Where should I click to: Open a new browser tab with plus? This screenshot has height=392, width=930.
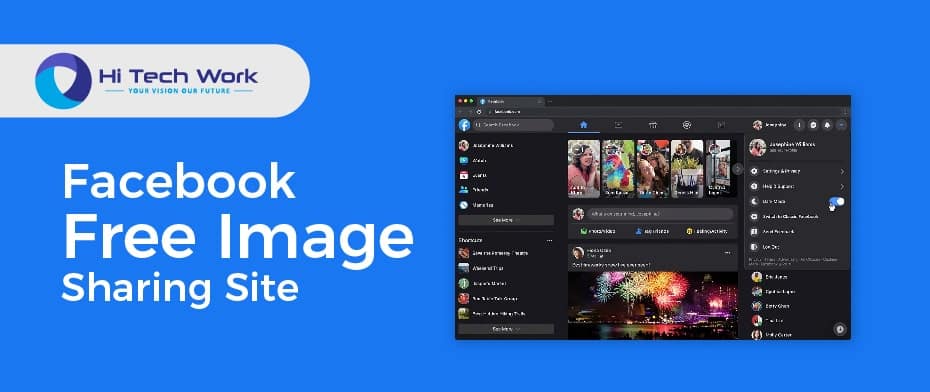pyautogui.click(x=550, y=101)
